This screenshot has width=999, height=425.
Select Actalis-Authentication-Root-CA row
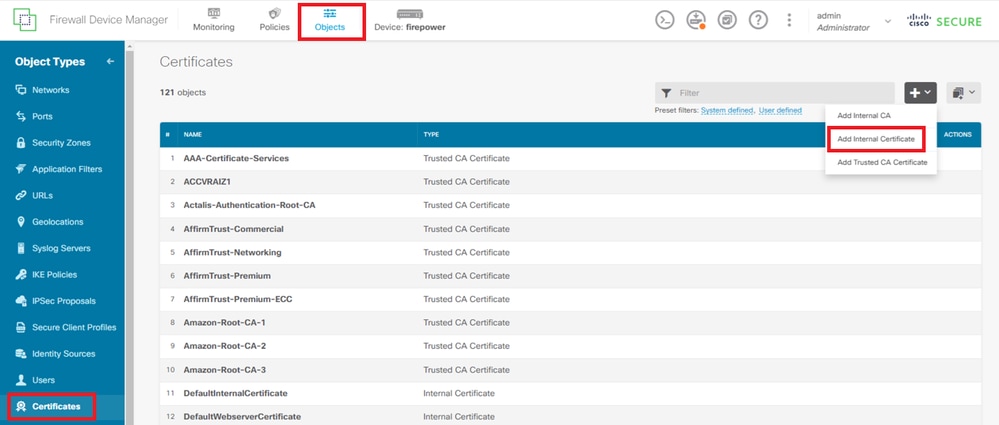coord(570,205)
